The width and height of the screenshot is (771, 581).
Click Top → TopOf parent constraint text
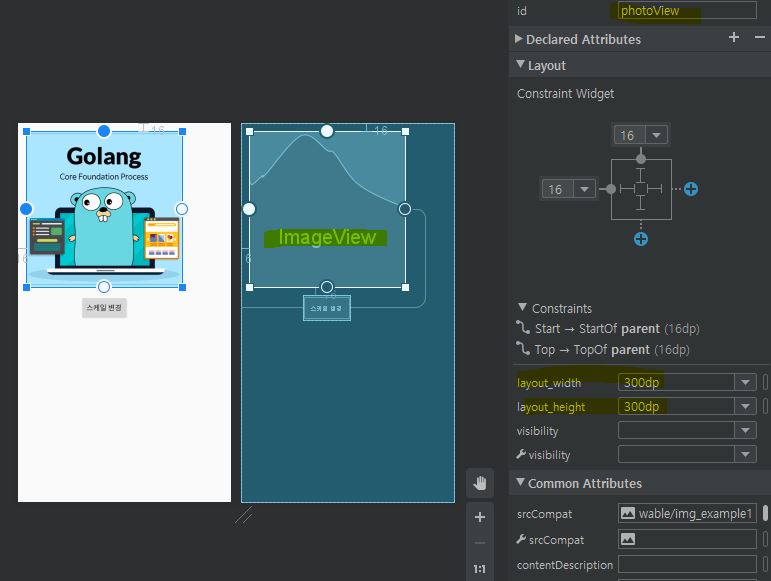coord(612,349)
